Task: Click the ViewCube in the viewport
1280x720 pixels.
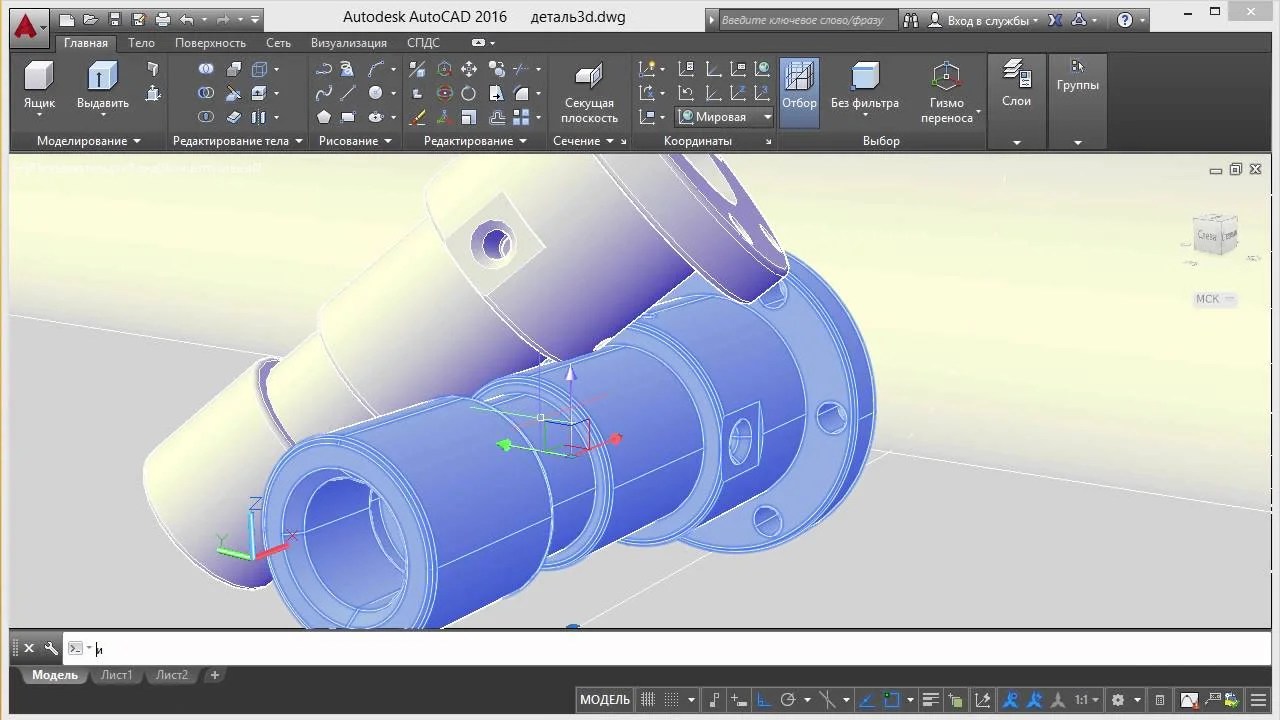Action: coord(1216,236)
